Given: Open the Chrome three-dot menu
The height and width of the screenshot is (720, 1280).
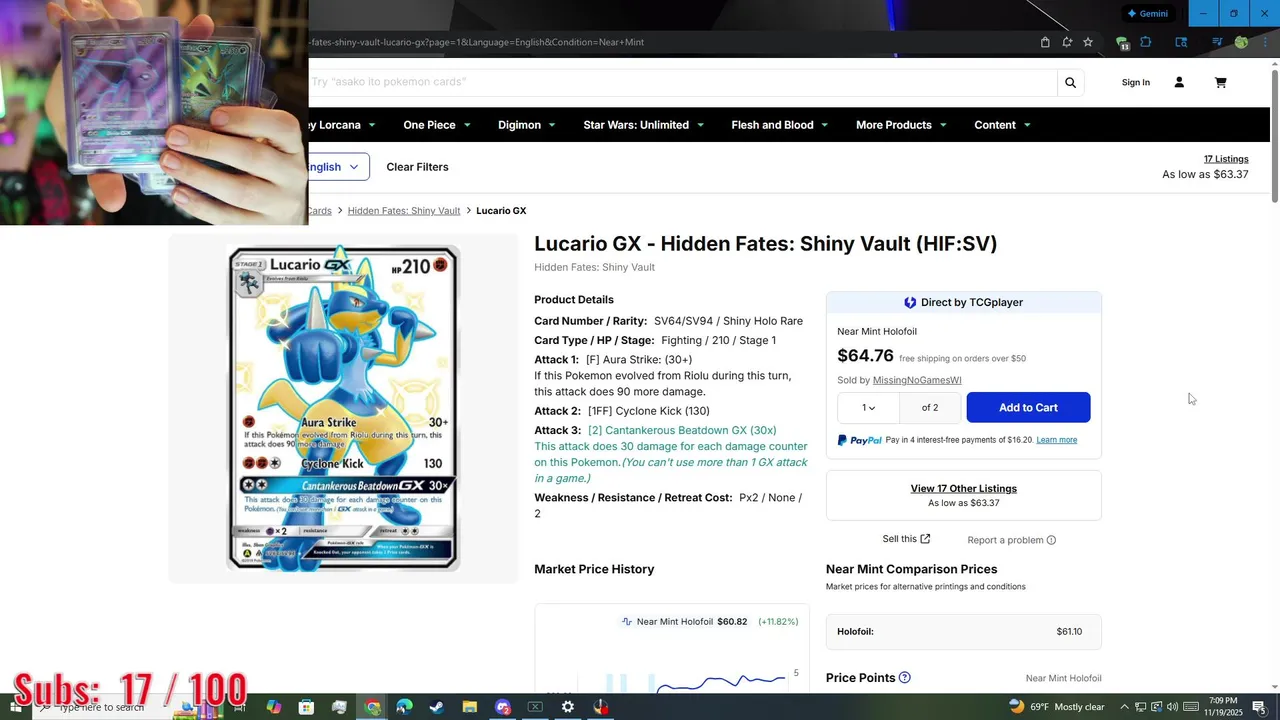Looking at the screenshot, I should coord(1265,42).
